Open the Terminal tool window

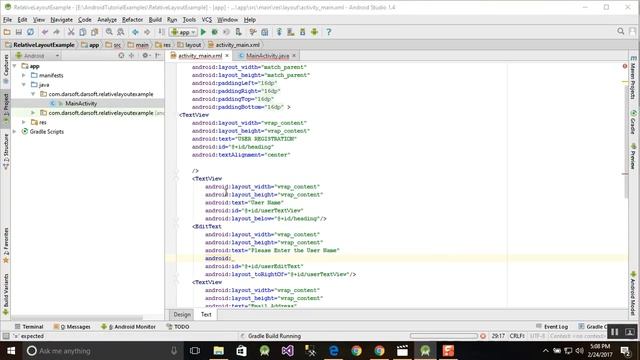coord(29,327)
